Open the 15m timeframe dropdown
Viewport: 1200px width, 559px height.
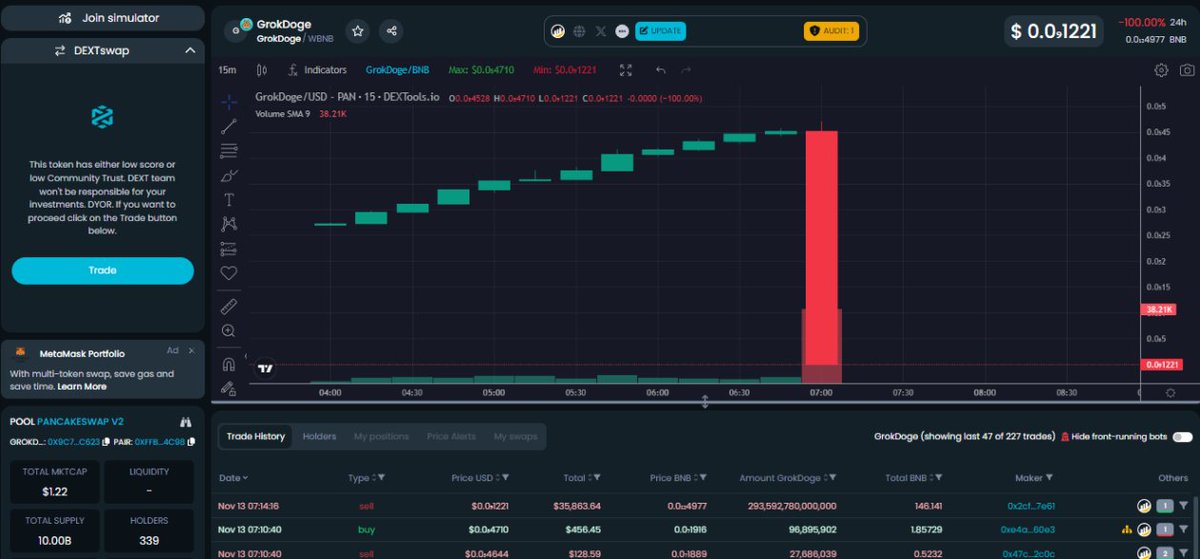click(x=228, y=70)
